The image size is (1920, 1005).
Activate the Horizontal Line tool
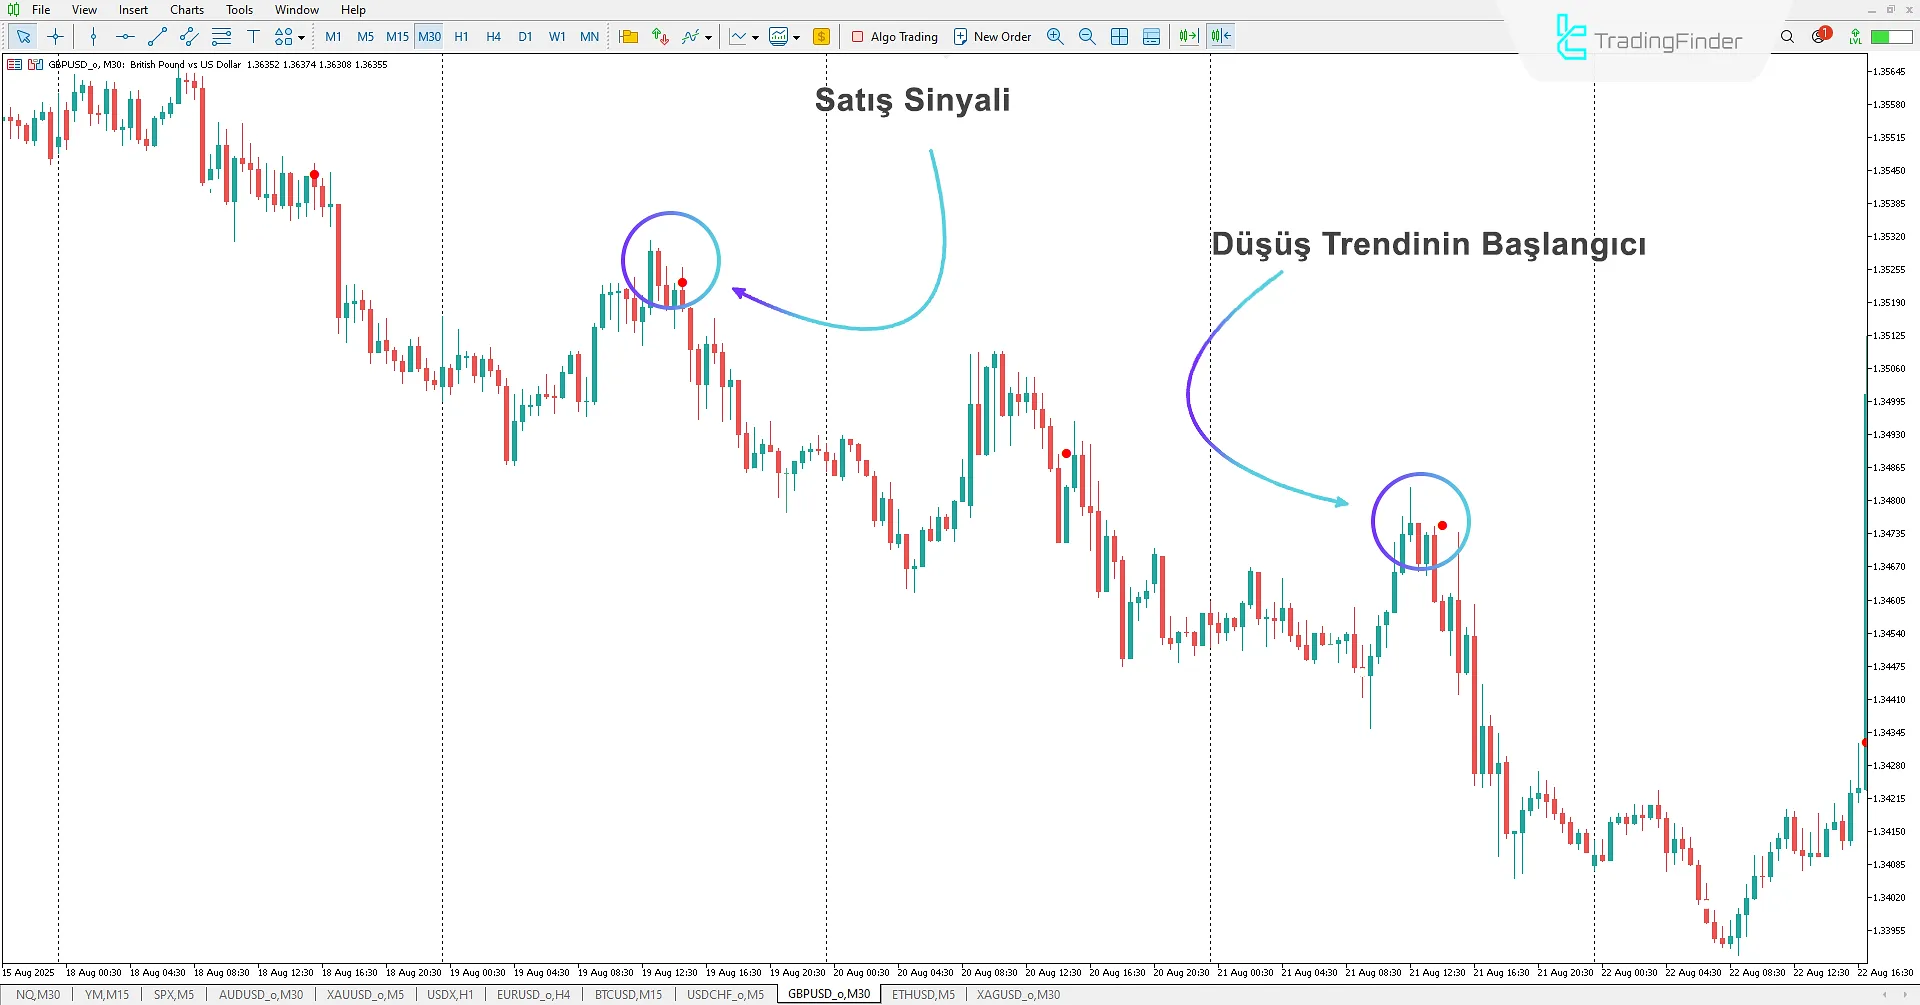[x=124, y=36]
